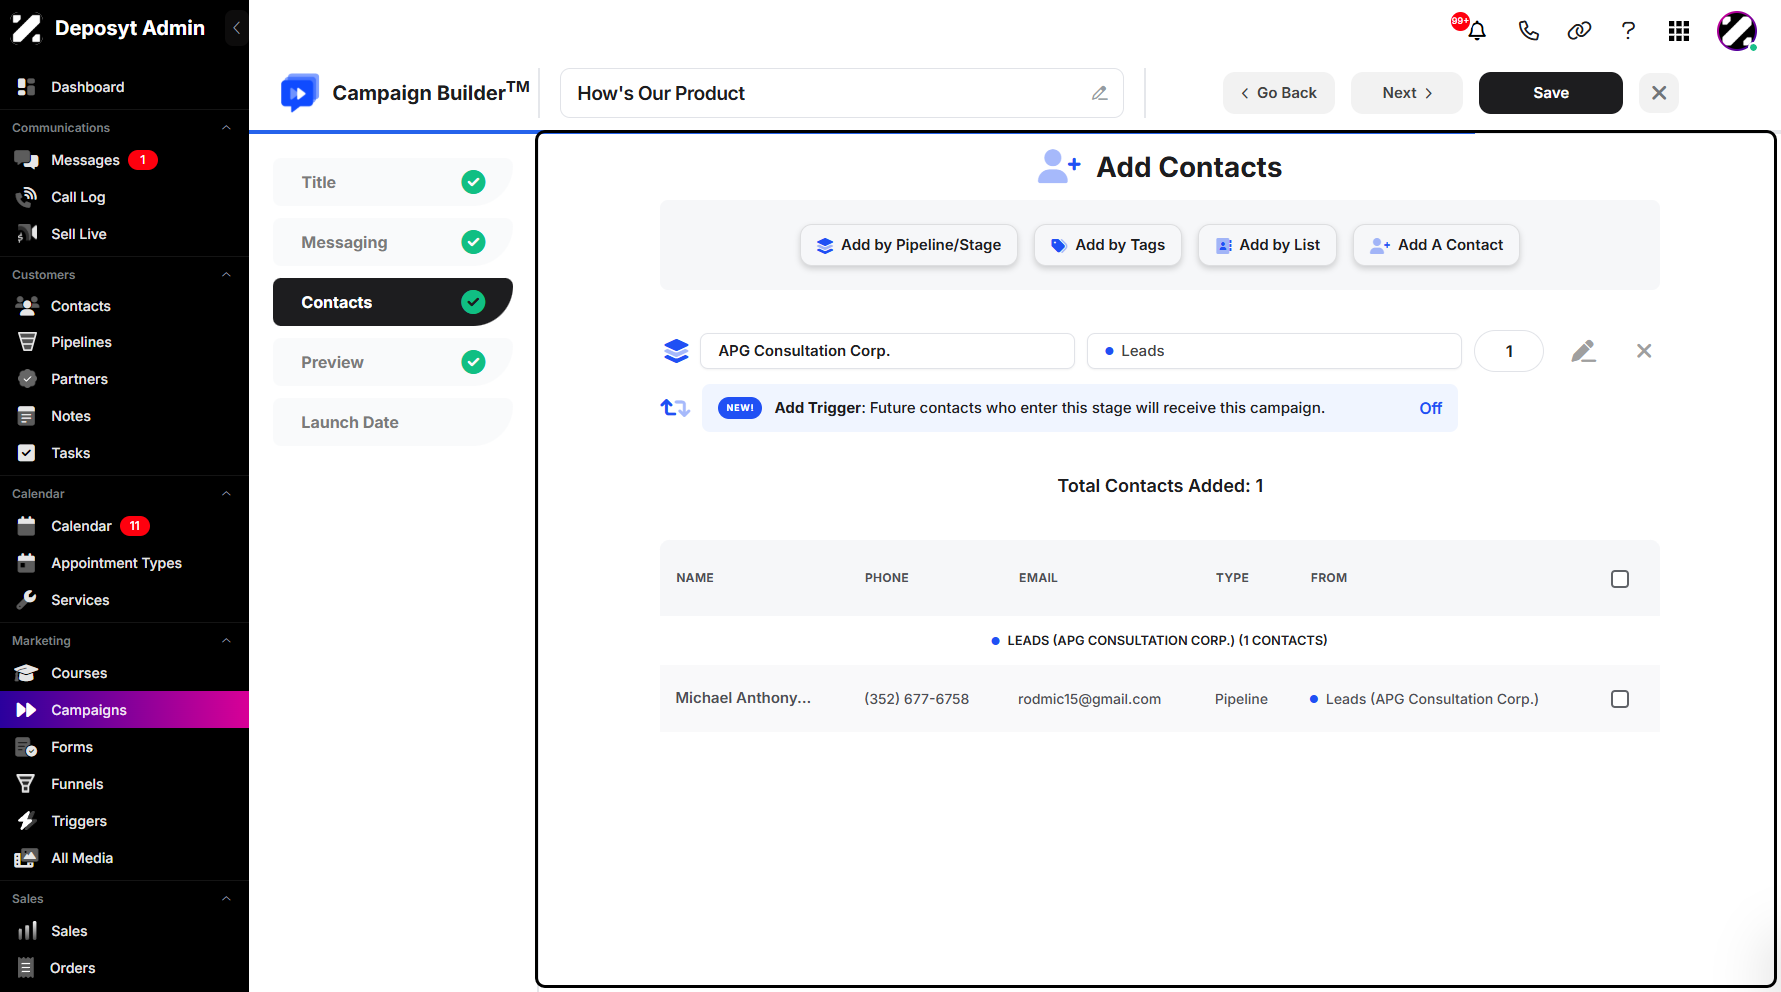Click the Next button

pos(1407,93)
